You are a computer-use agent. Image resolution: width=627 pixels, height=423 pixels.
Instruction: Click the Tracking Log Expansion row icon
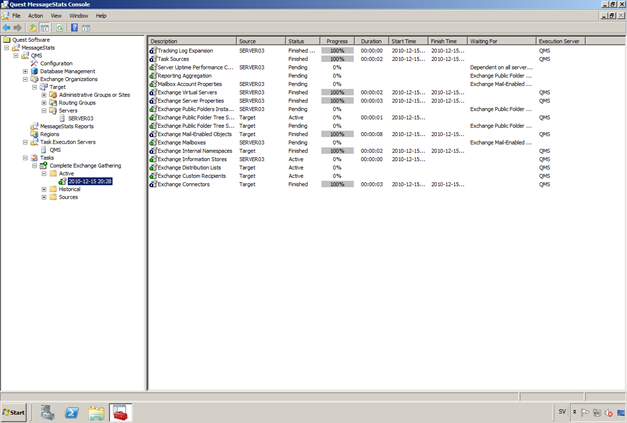pos(153,50)
